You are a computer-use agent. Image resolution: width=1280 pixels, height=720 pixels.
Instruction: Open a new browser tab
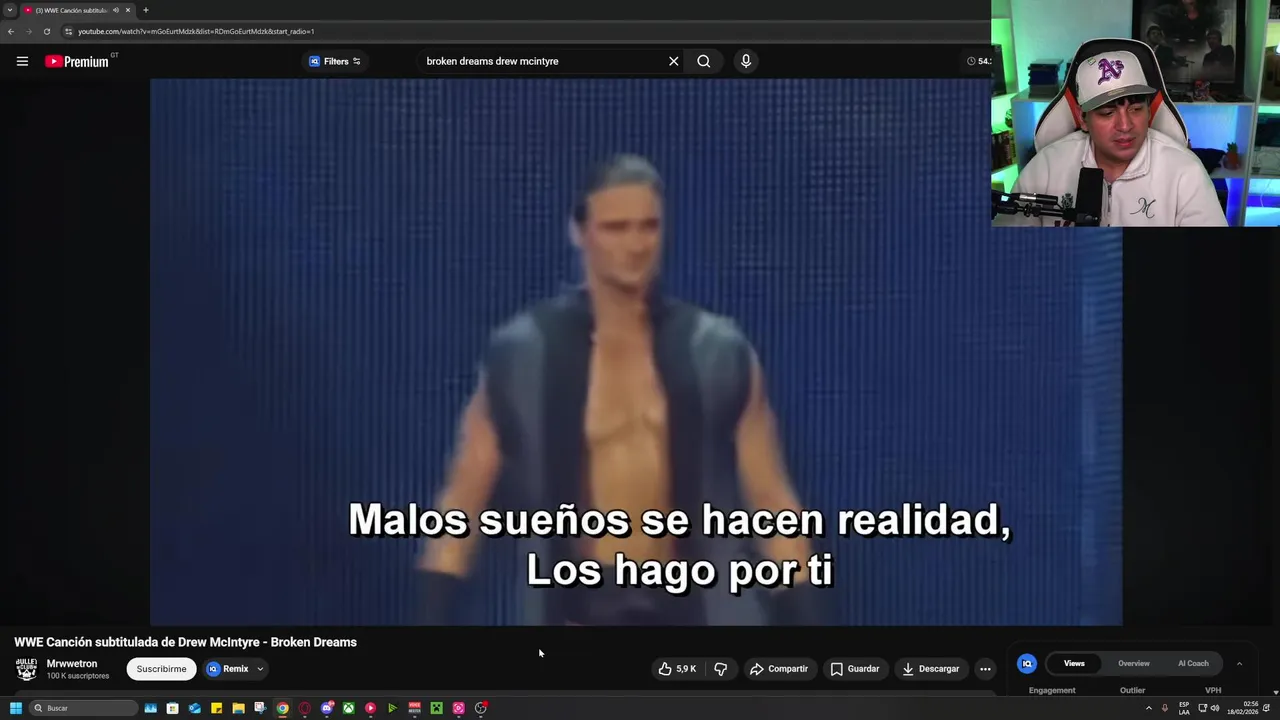(x=146, y=10)
